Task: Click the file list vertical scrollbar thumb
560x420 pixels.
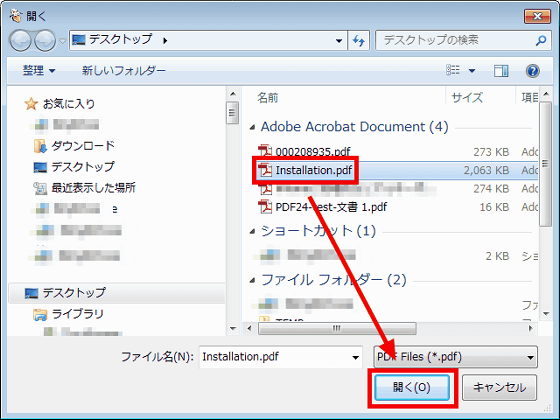Action: [545, 164]
